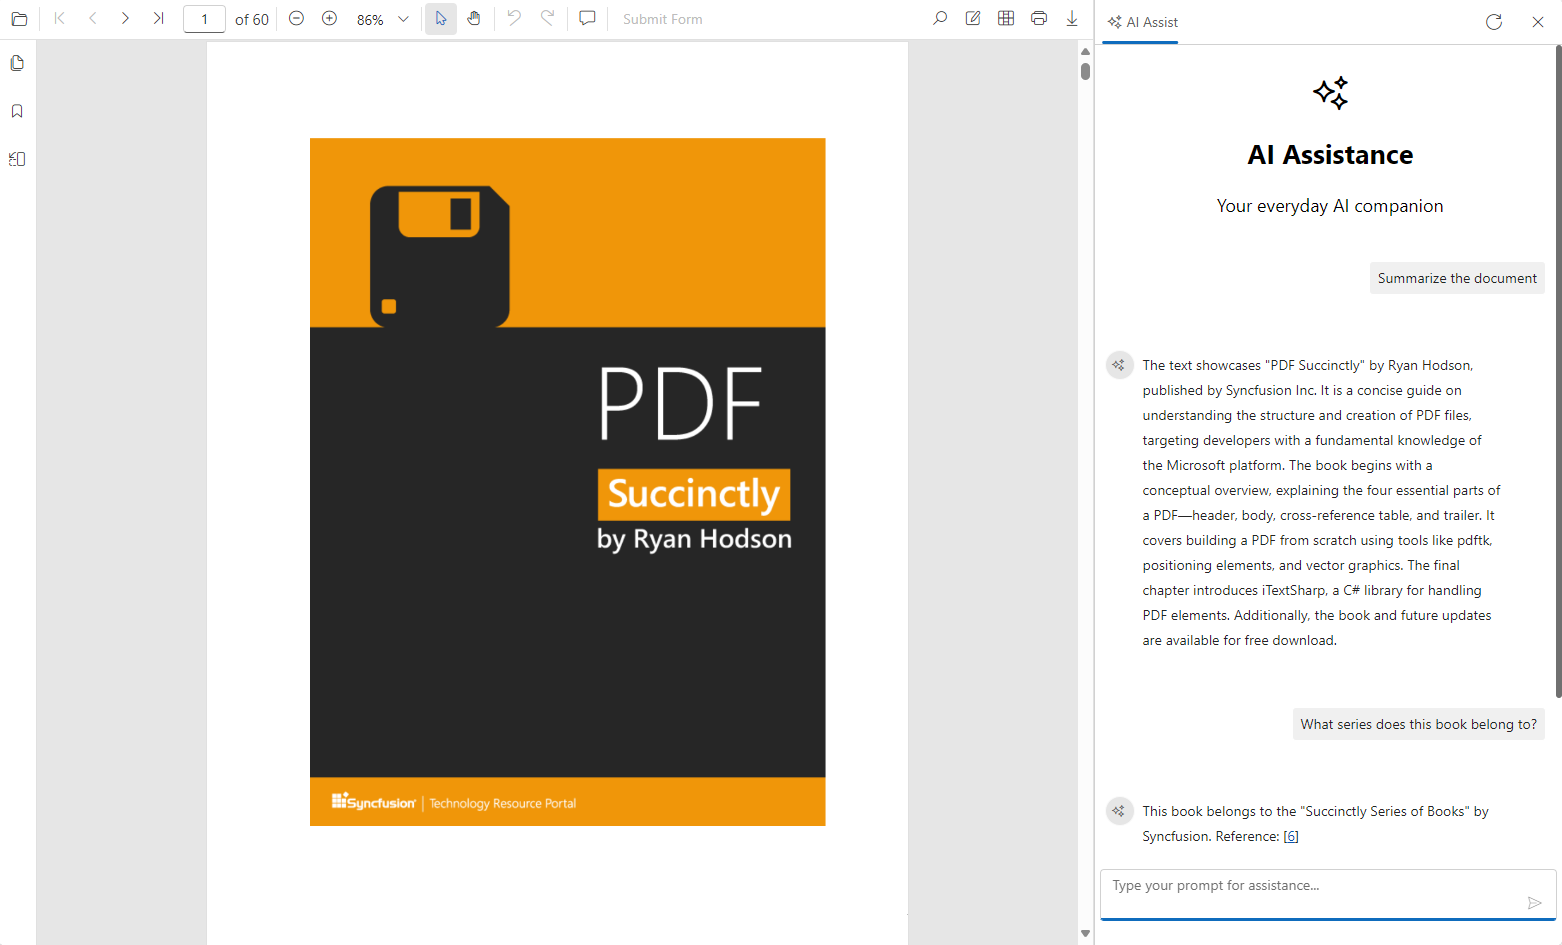
Task: Toggle the text selection cursor tool
Action: tap(441, 19)
